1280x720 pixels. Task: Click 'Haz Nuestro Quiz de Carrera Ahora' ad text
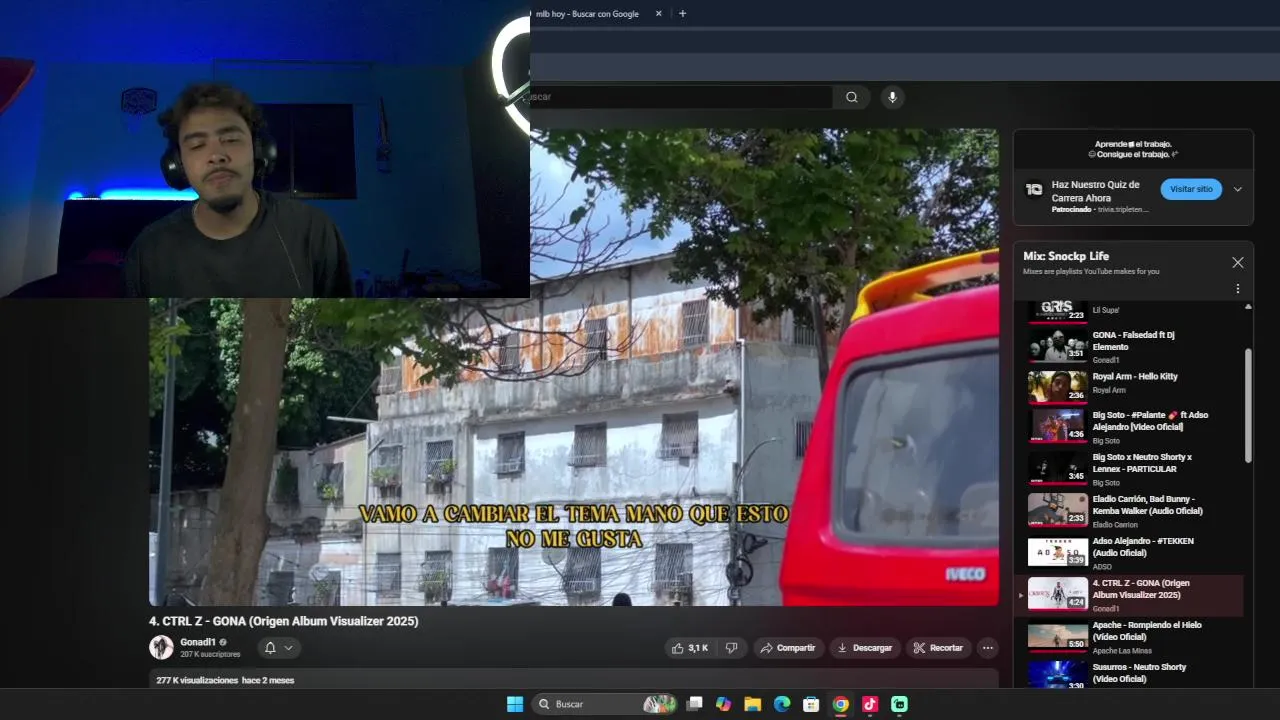(x=1095, y=191)
